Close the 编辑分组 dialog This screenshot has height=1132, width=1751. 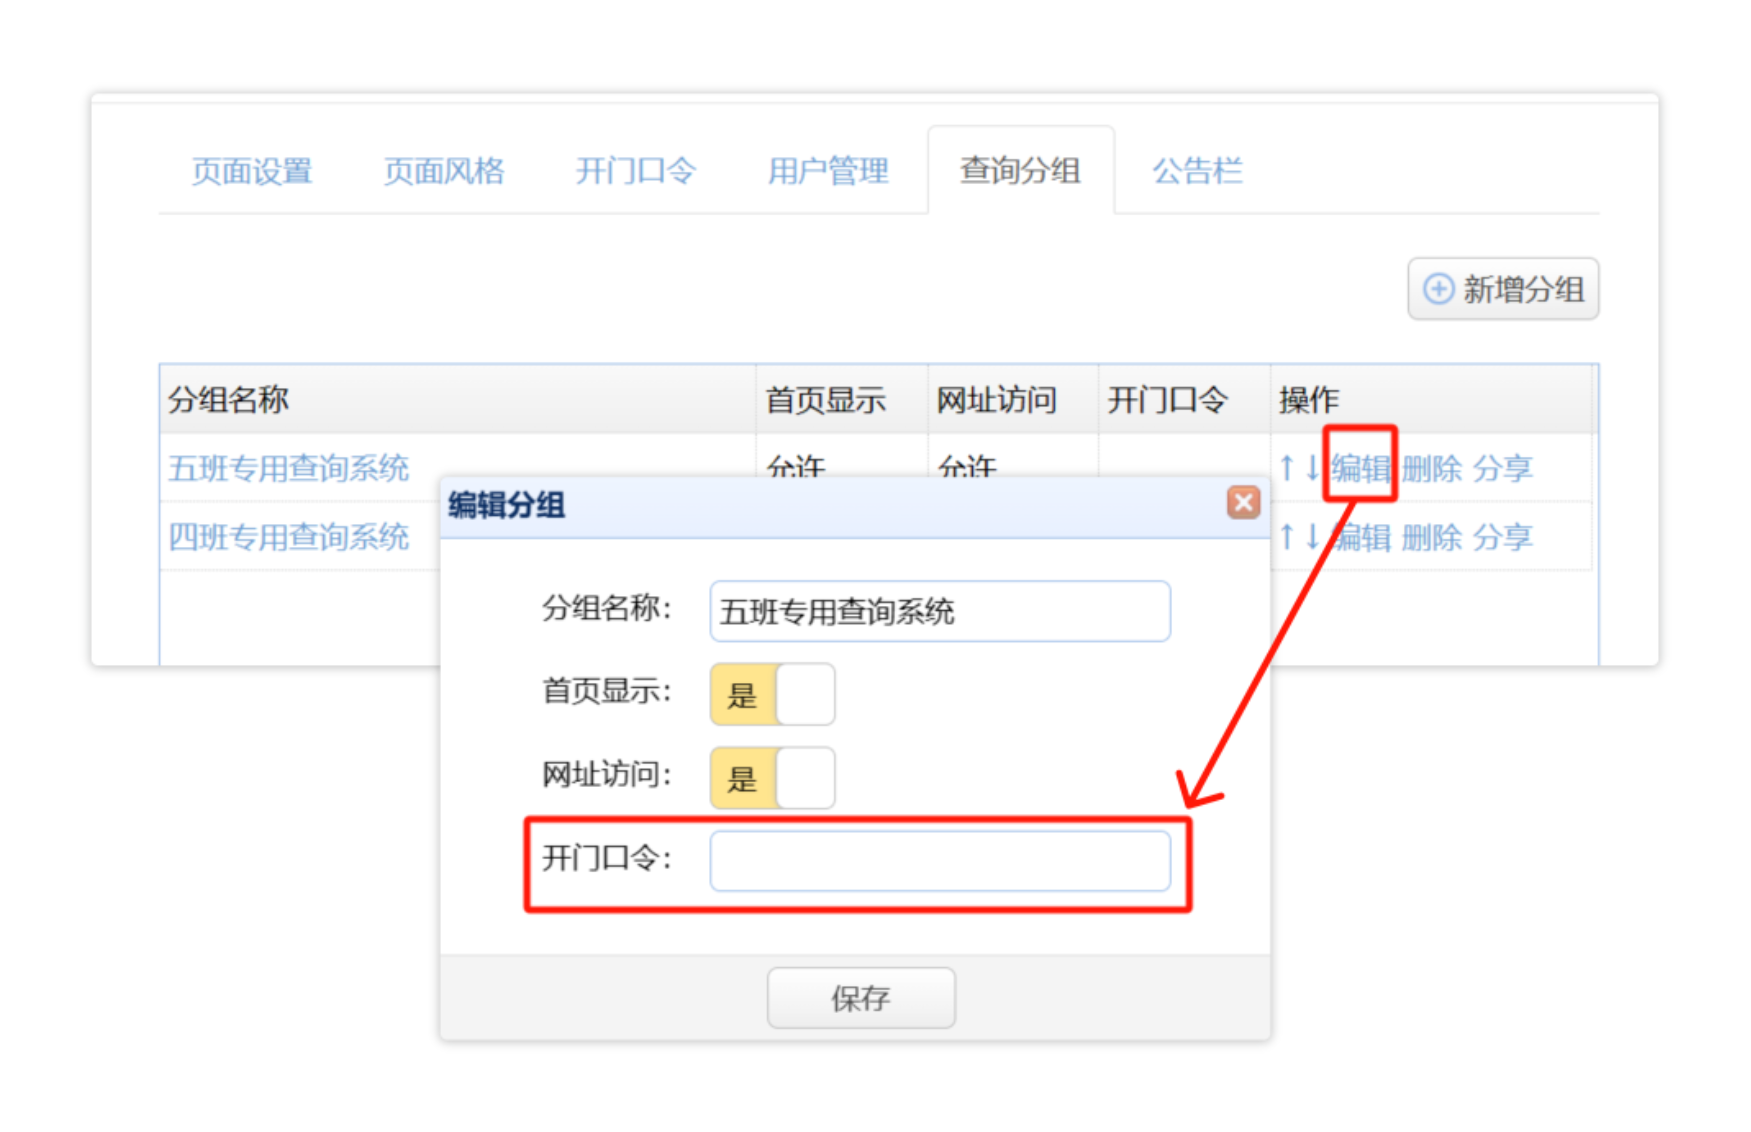1243,503
